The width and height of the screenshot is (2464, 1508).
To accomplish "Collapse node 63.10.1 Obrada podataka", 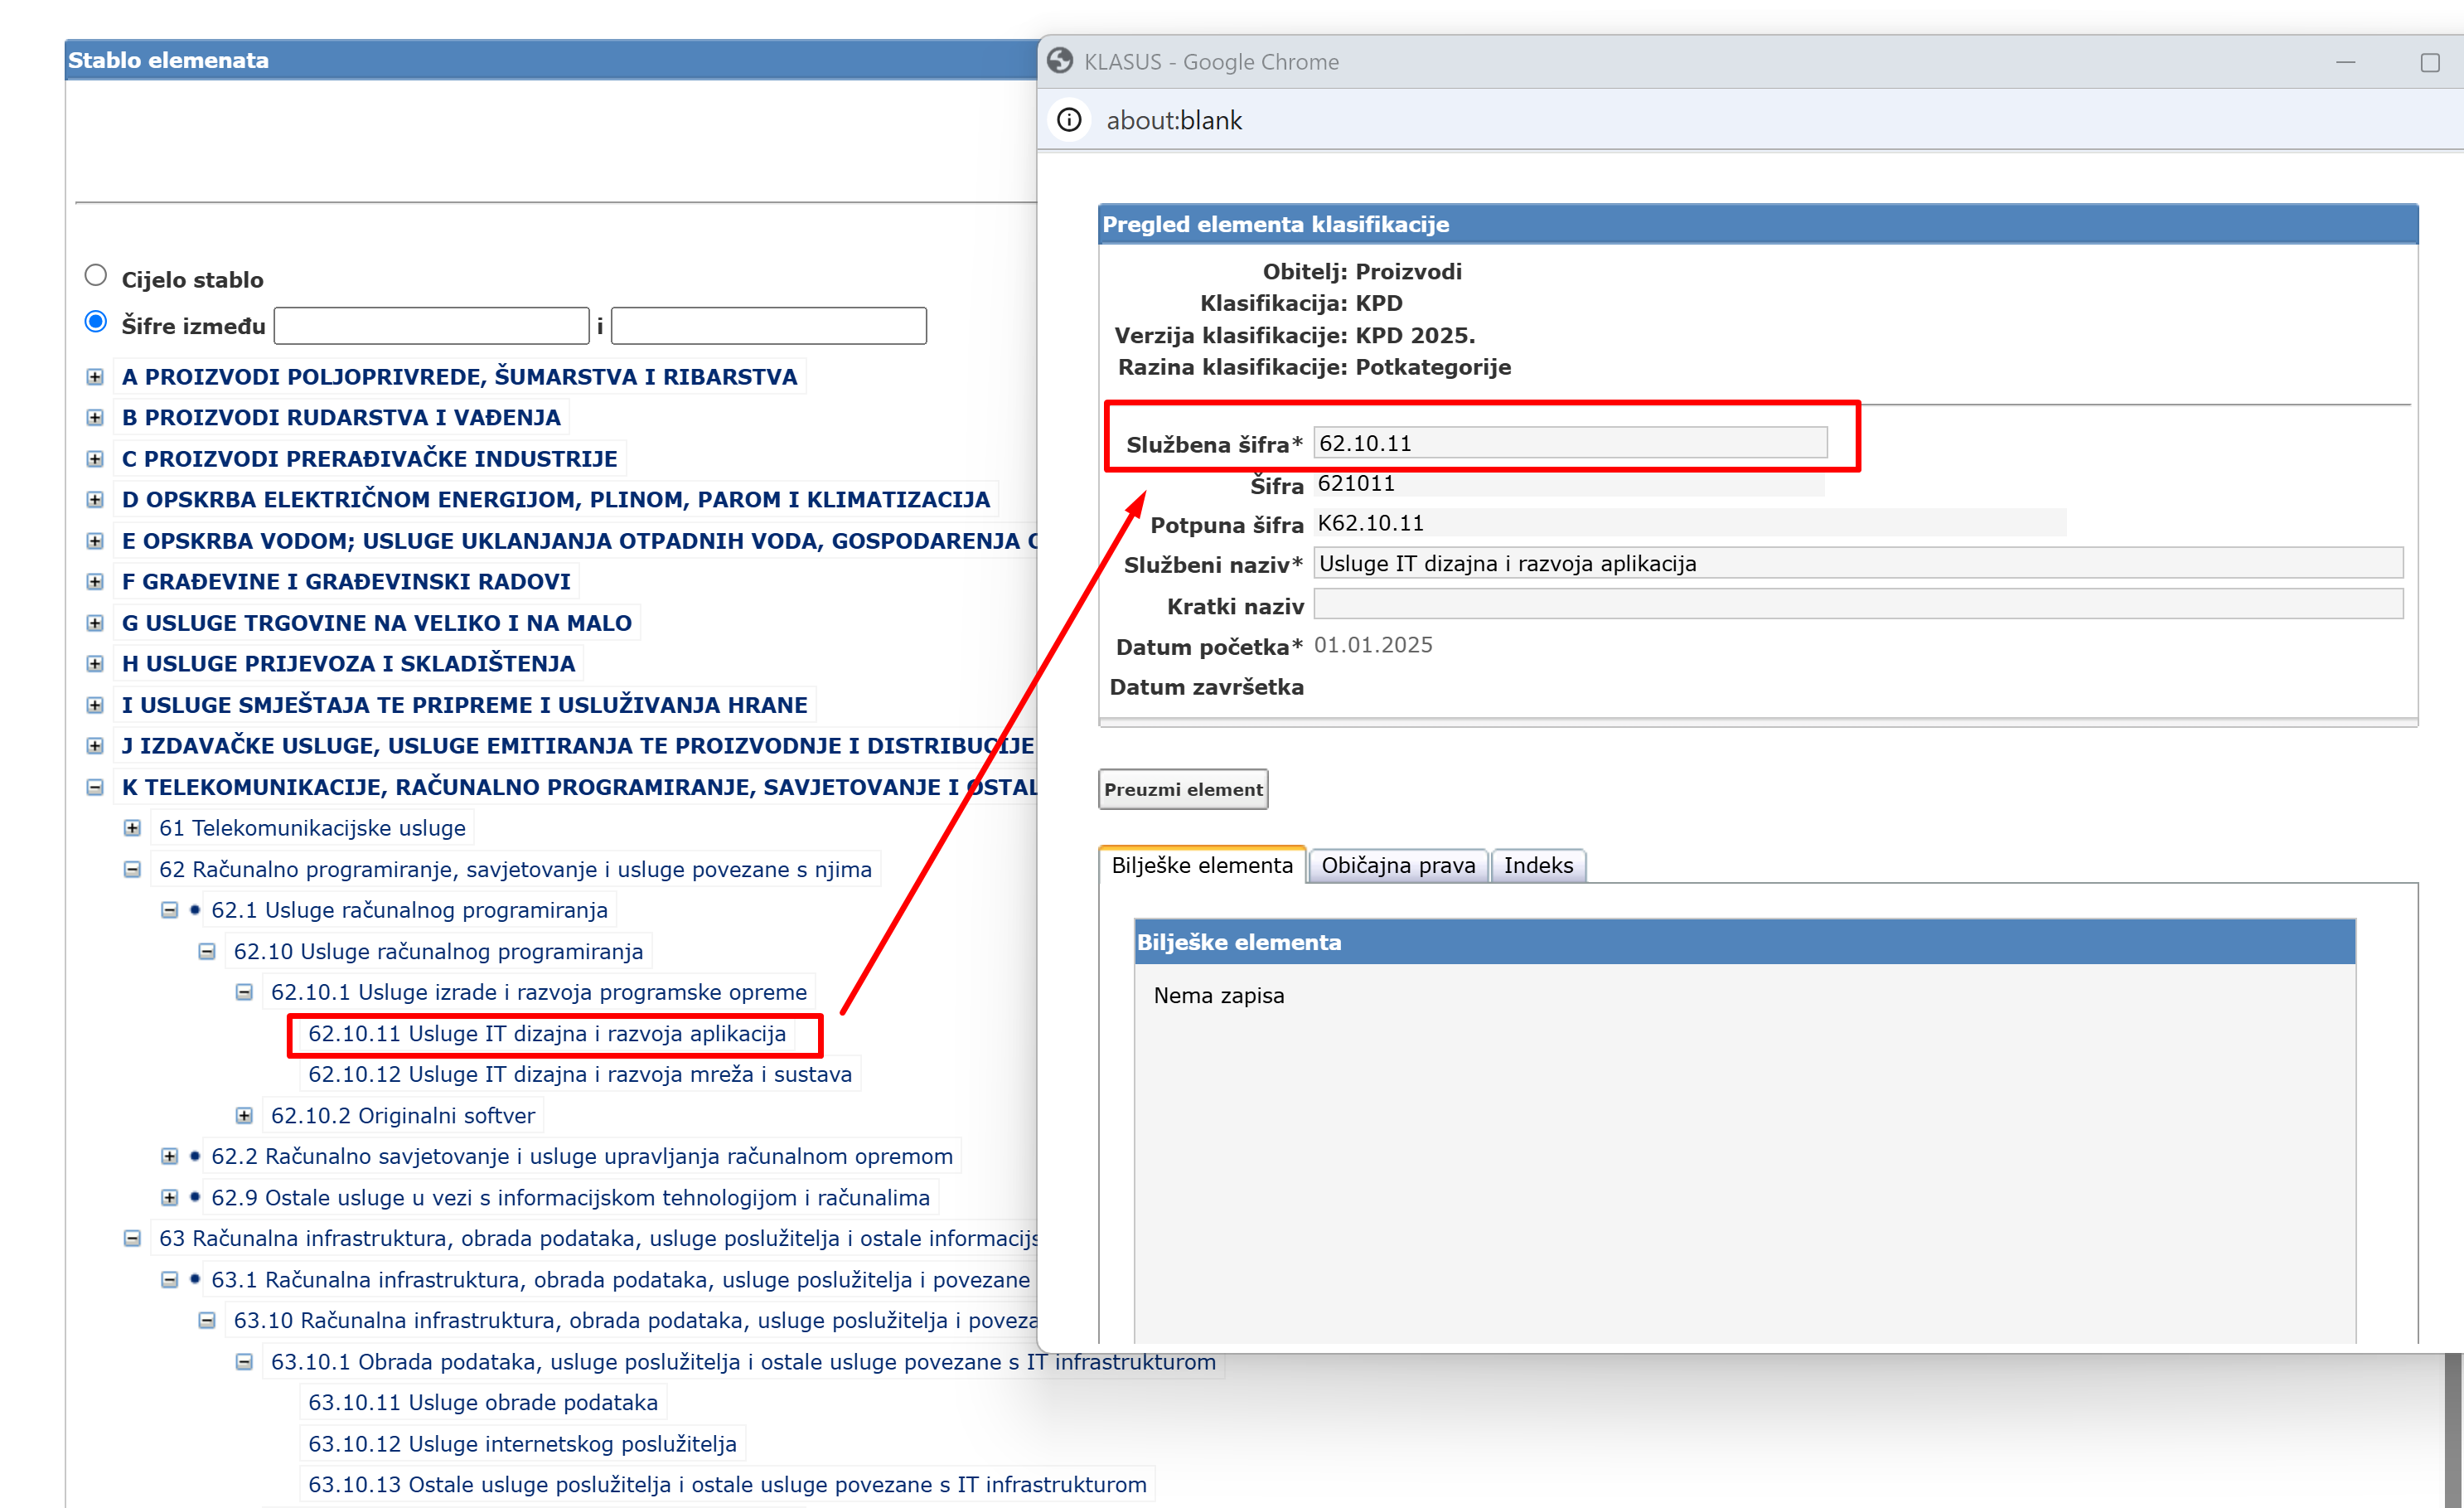I will (x=244, y=1361).
